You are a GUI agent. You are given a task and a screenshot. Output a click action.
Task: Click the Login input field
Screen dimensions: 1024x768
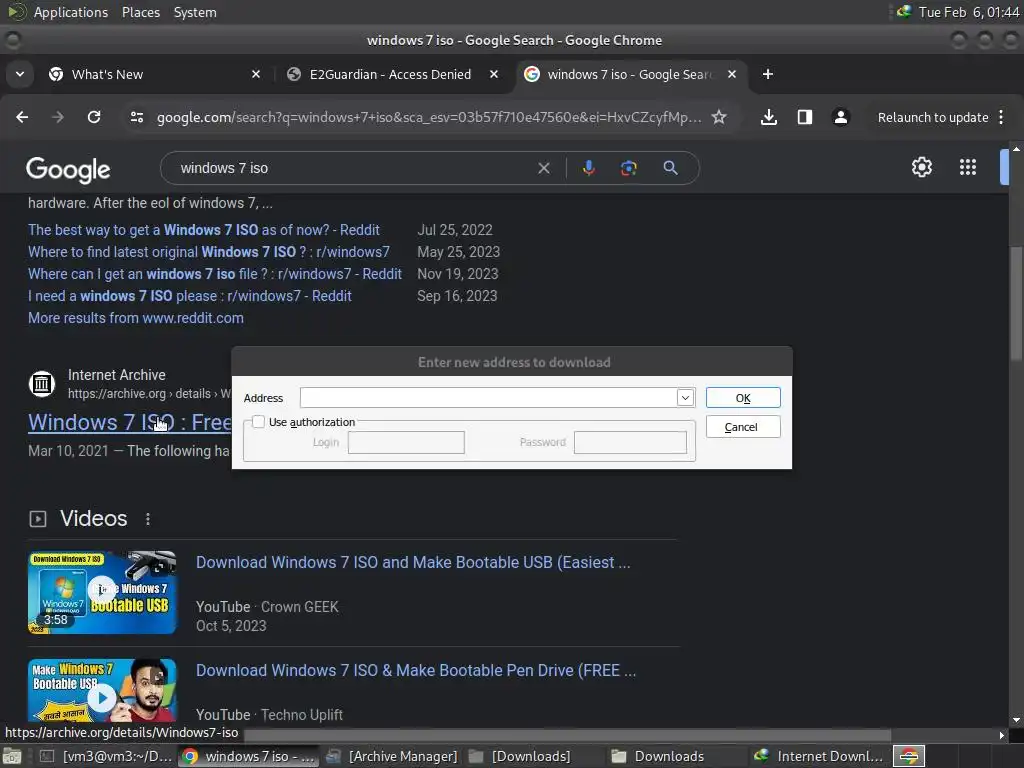406,442
